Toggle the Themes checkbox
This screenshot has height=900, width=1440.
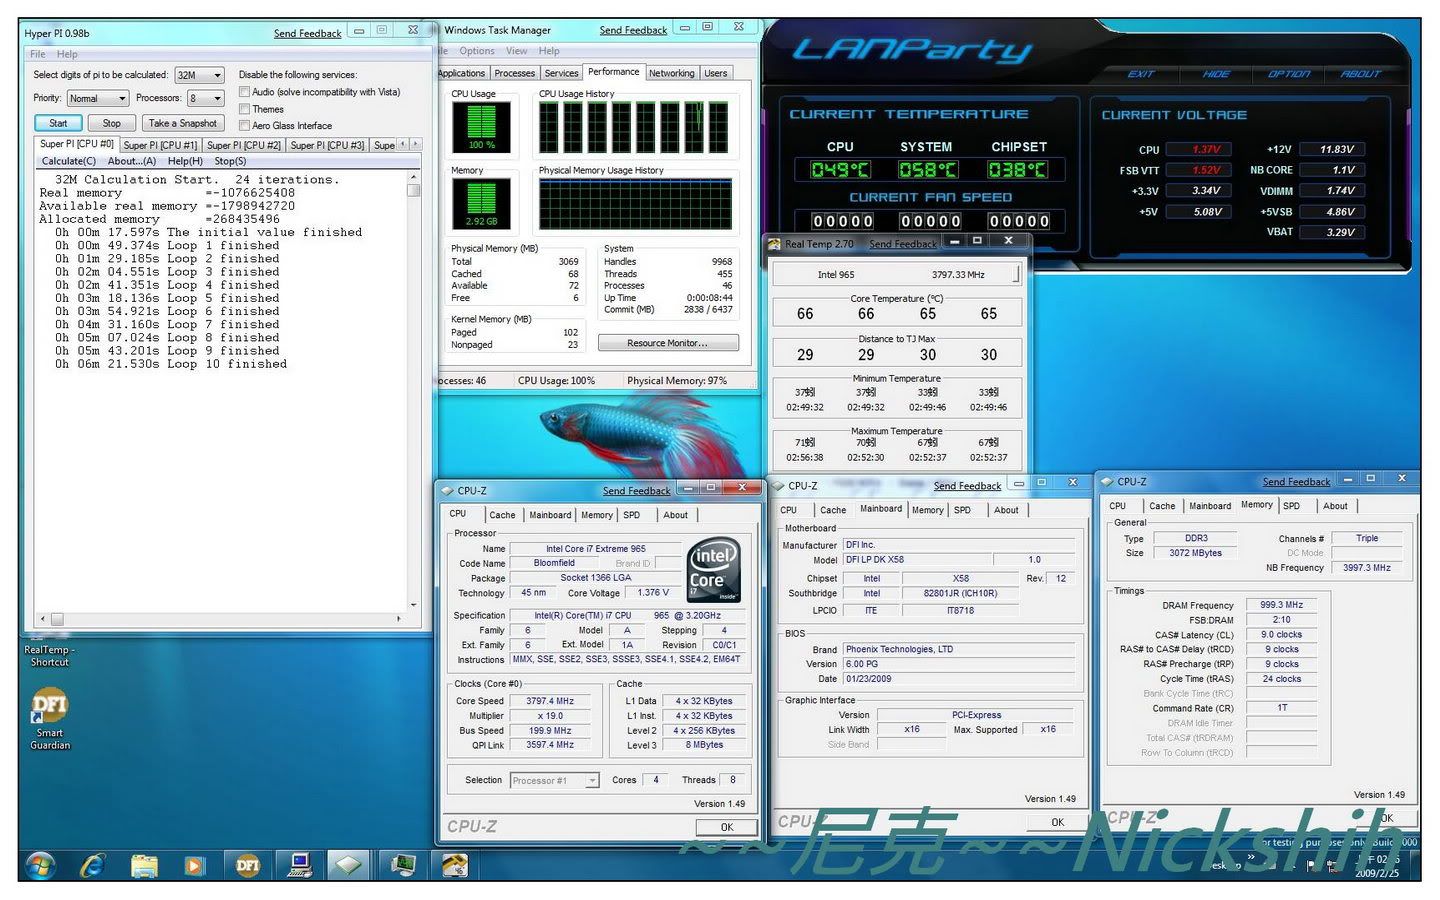click(244, 109)
